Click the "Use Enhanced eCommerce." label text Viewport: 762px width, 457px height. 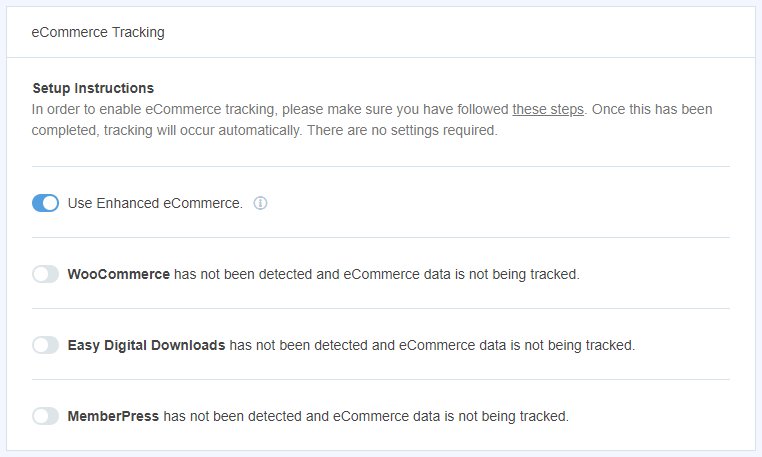(x=155, y=203)
